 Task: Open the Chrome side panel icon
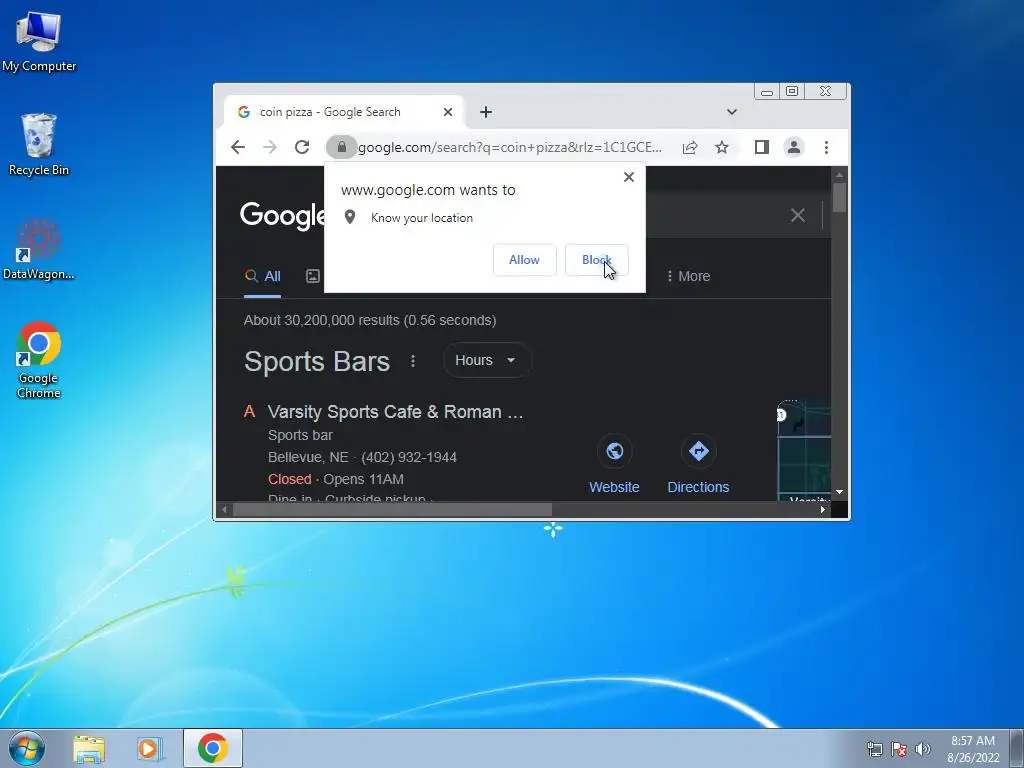tap(761, 147)
